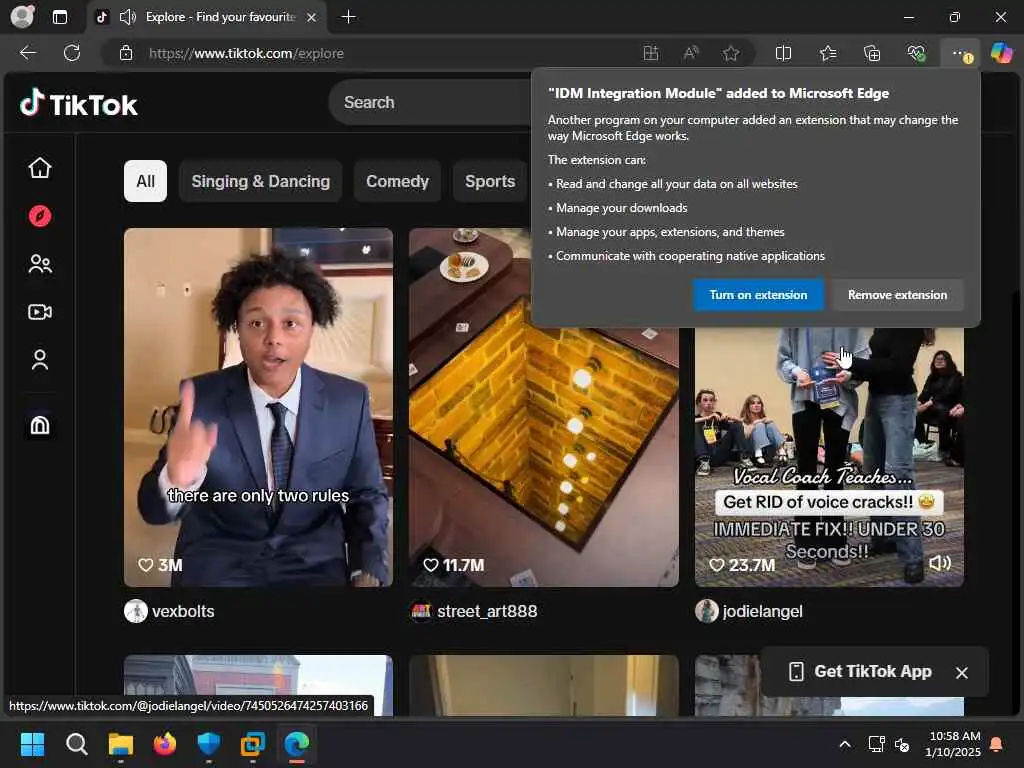Open the tab actions menu icon

59,17
